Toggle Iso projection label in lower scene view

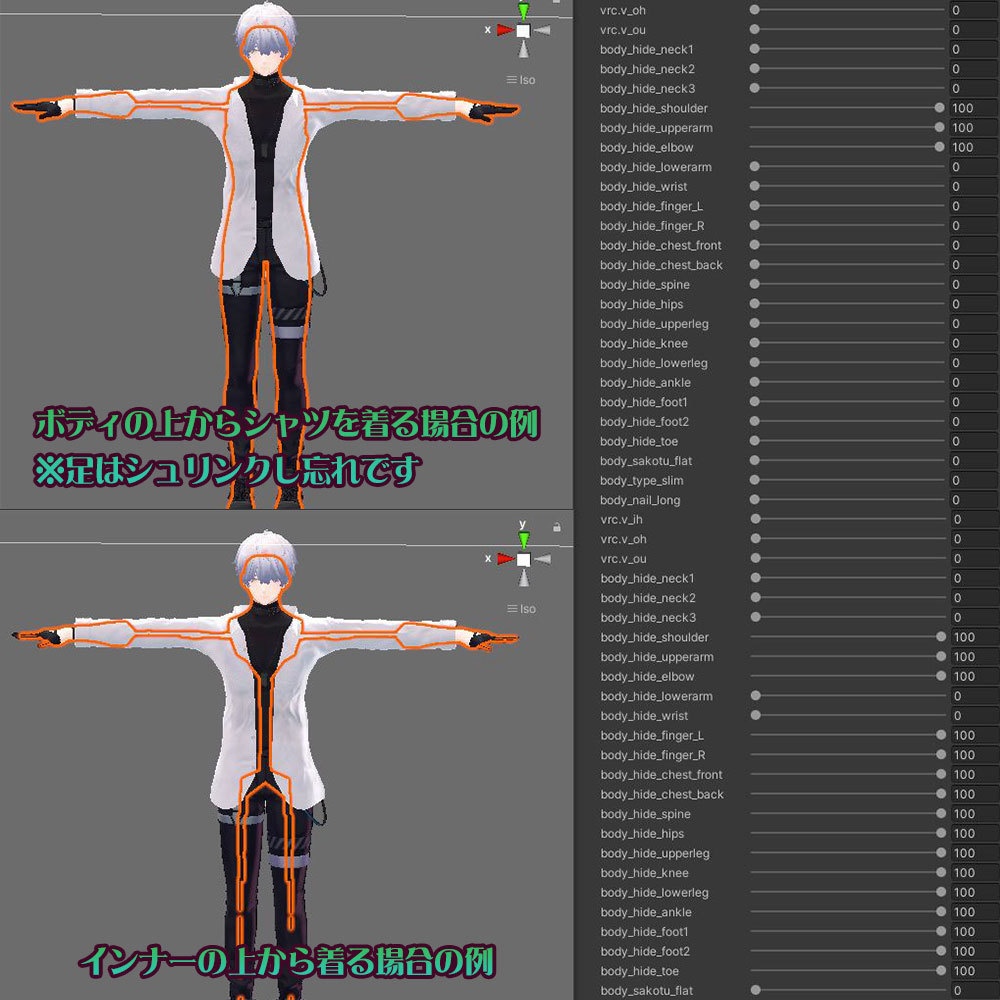522,609
